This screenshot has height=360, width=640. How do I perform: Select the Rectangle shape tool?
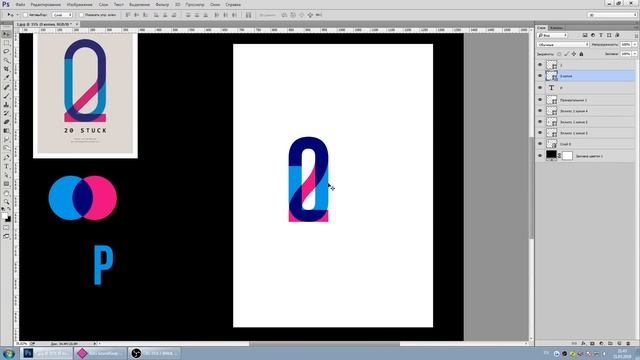(x=6, y=184)
